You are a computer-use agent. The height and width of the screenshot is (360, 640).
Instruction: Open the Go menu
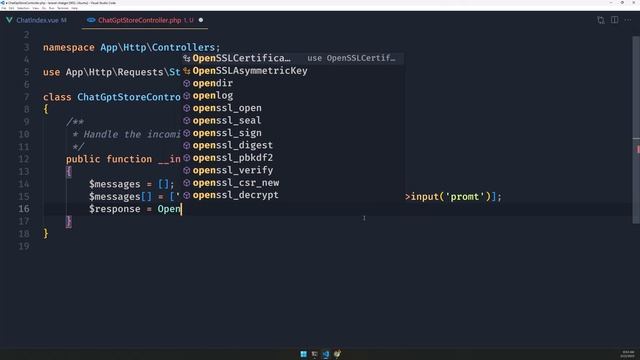point(44,8)
